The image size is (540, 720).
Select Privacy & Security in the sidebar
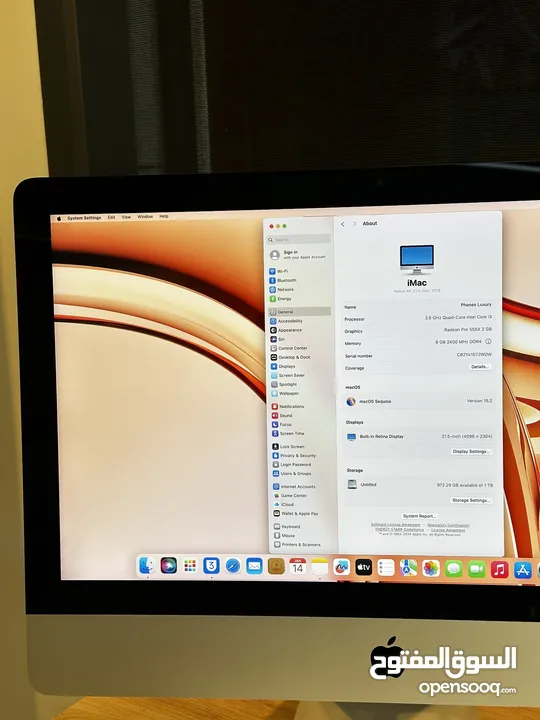pyautogui.click(x=294, y=456)
